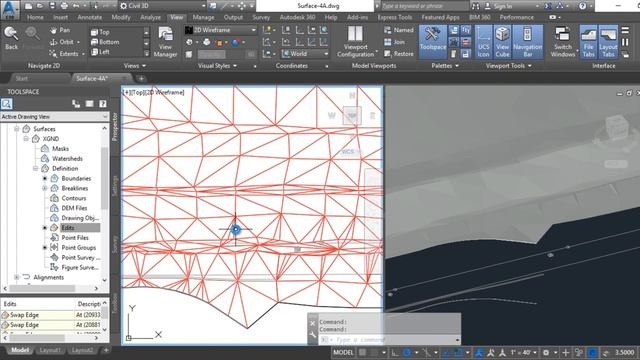
Task: Open the 2D Wireframe visual style dropdown
Action: (220, 30)
